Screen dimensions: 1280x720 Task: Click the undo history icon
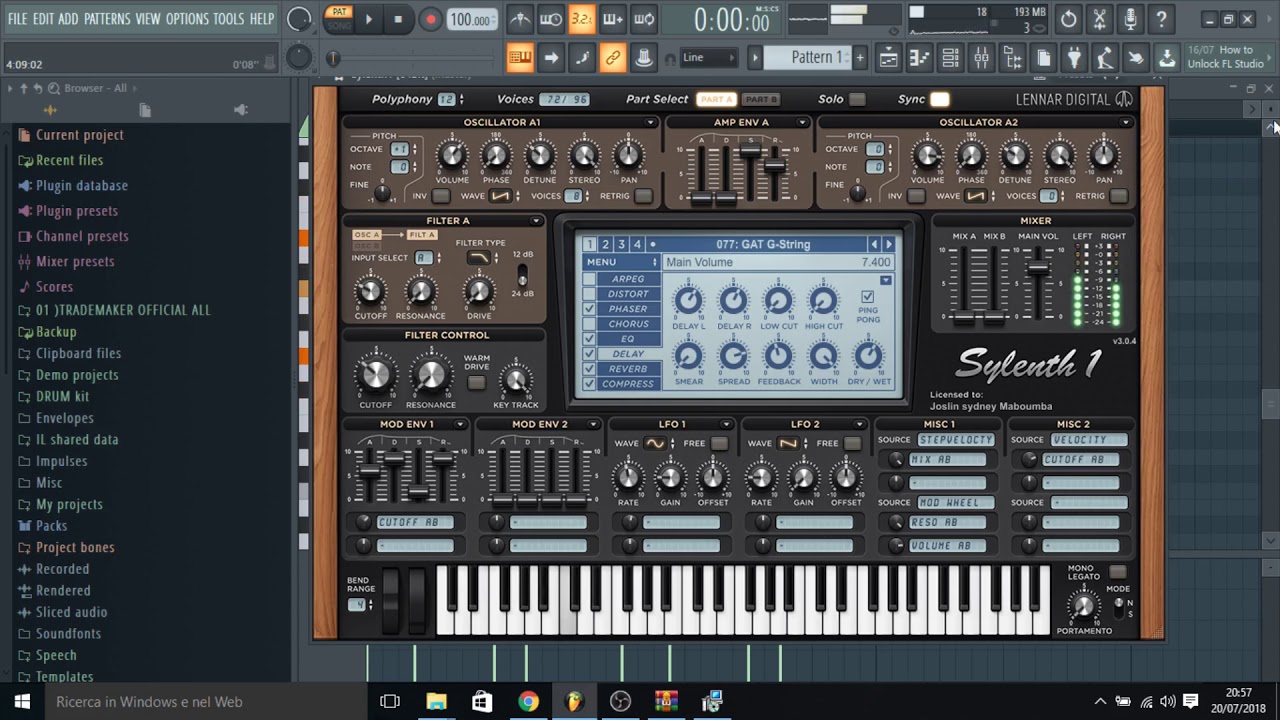coord(1069,19)
